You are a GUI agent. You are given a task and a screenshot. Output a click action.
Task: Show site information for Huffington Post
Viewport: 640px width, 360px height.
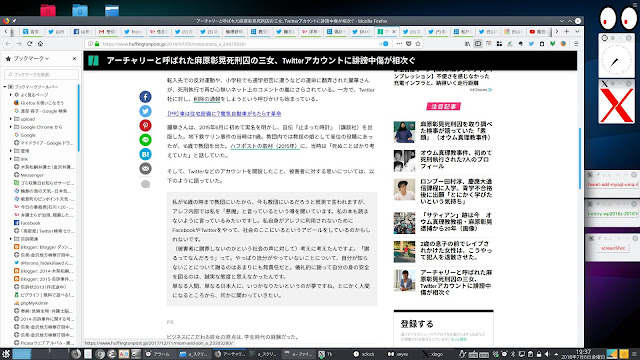(x=90, y=44)
